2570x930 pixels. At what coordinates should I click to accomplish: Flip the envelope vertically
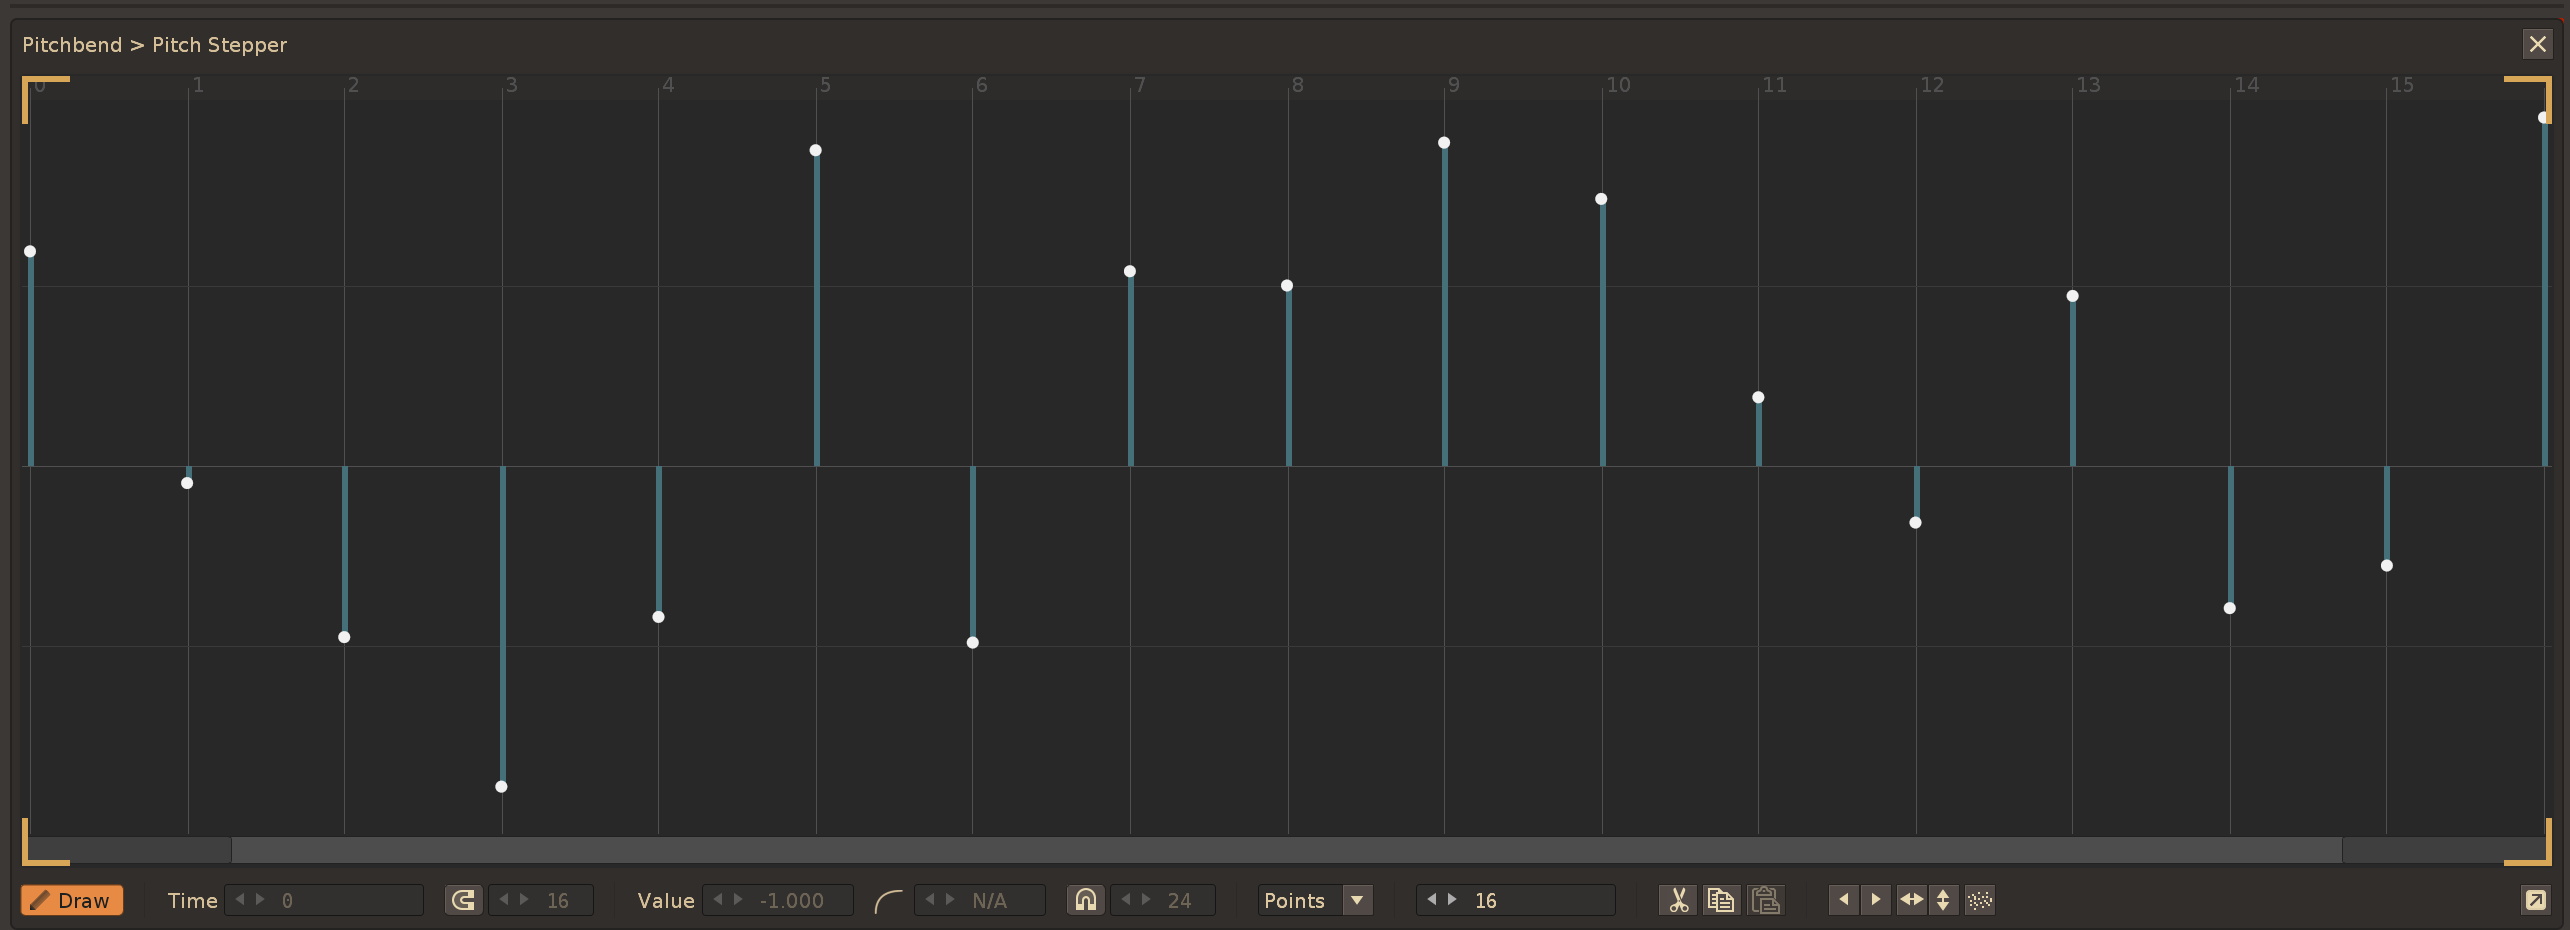(1942, 900)
